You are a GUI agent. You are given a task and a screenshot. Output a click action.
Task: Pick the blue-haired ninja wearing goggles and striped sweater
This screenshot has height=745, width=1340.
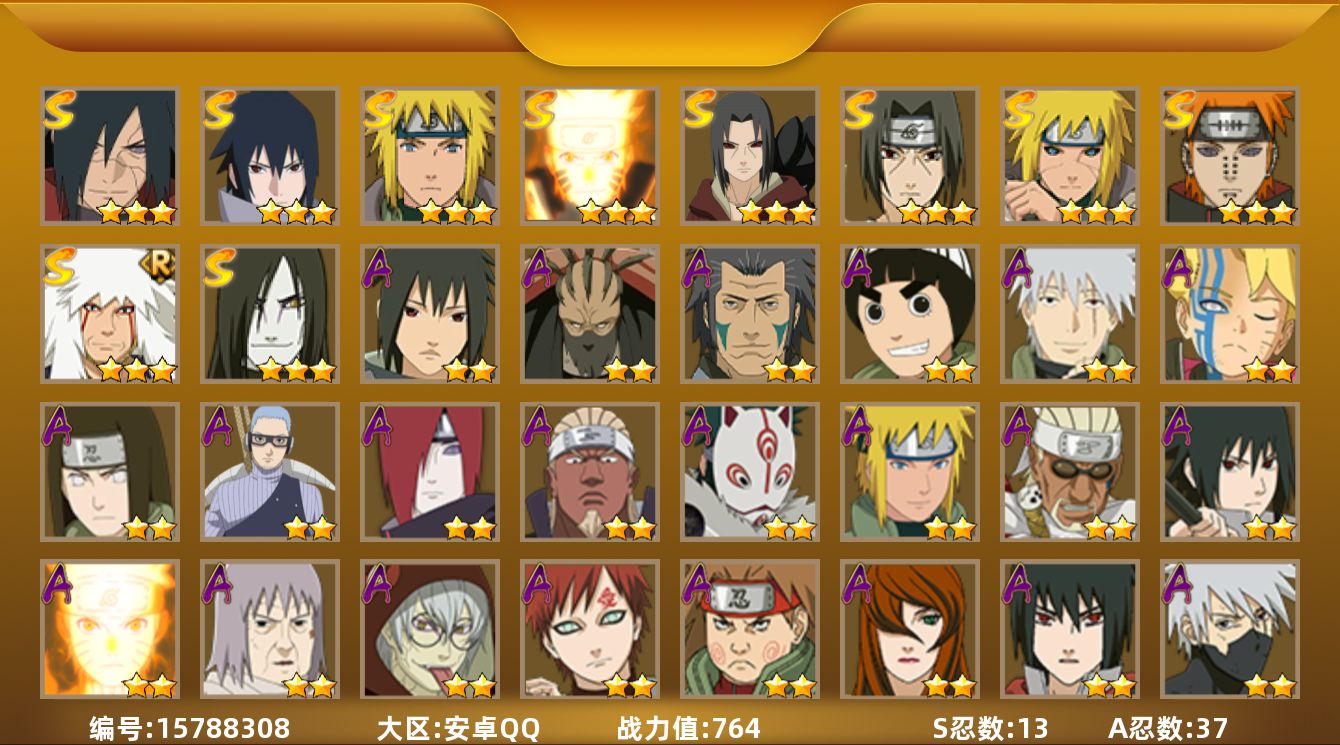[x=270, y=472]
